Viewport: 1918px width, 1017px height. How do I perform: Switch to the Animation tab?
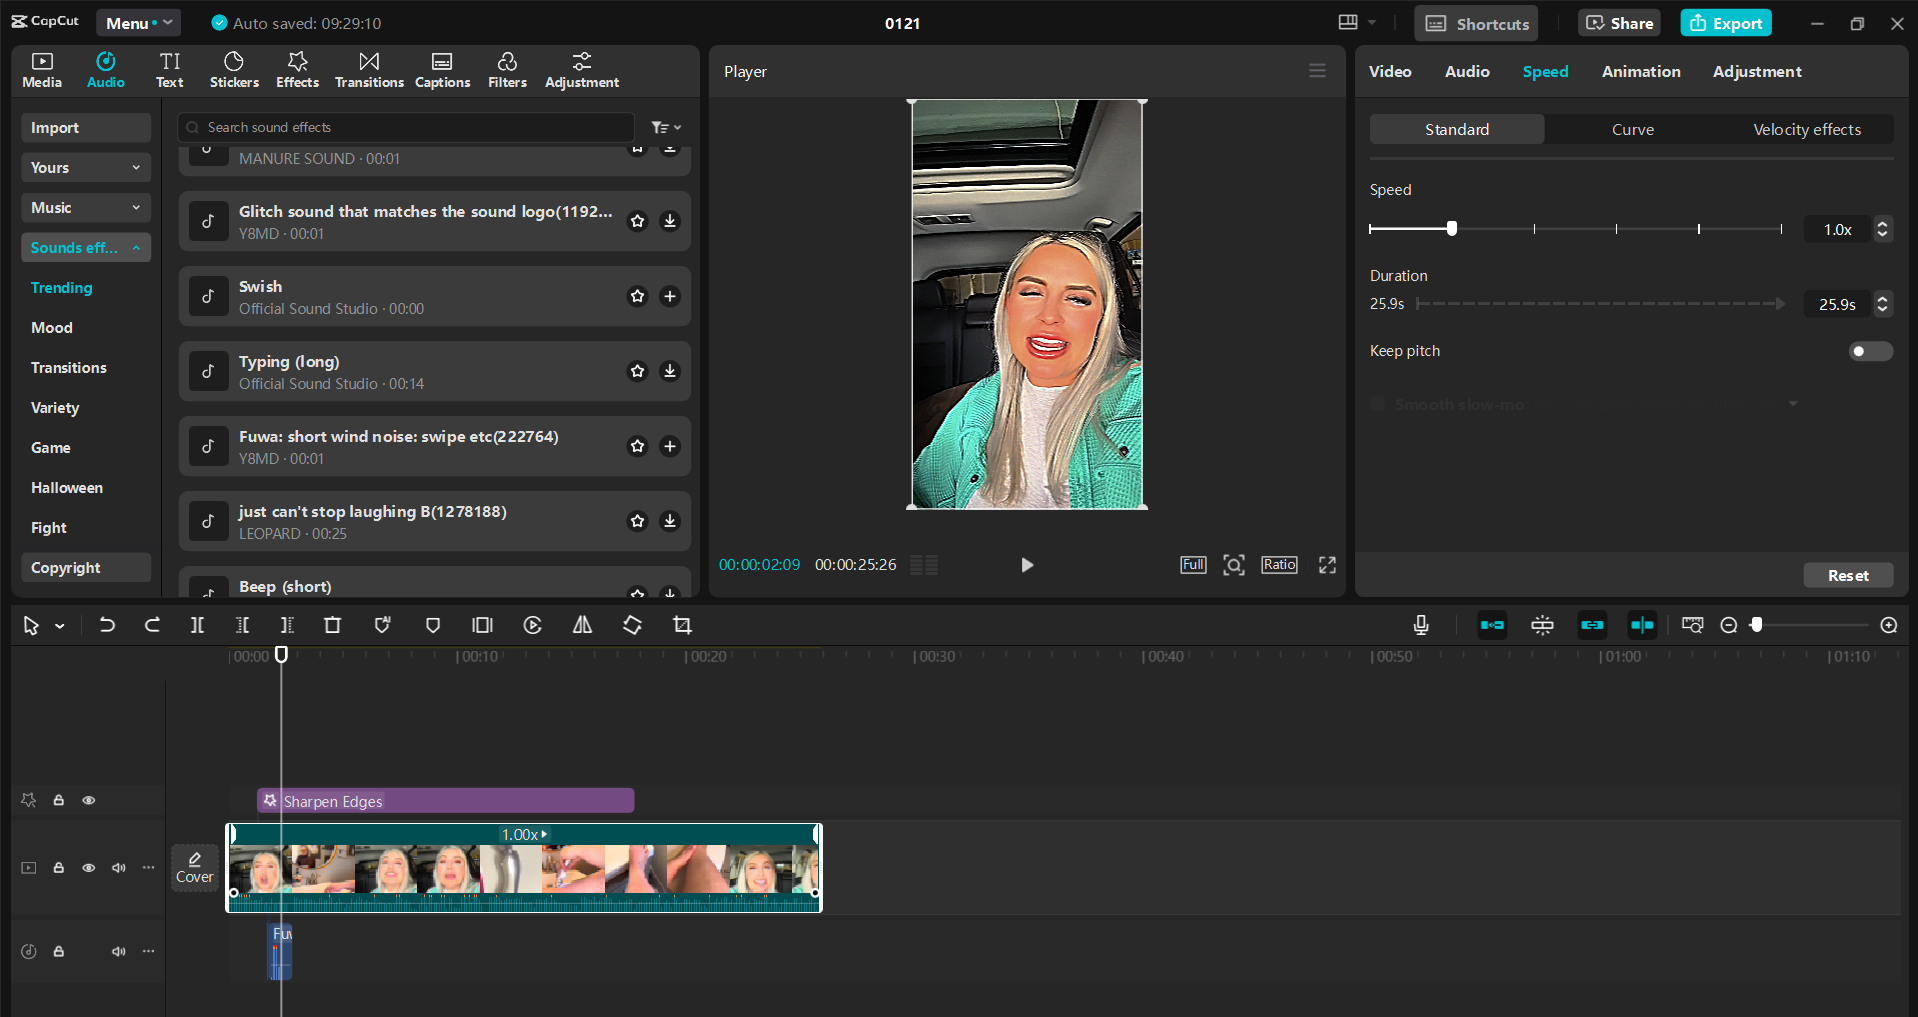[x=1640, y=71]
